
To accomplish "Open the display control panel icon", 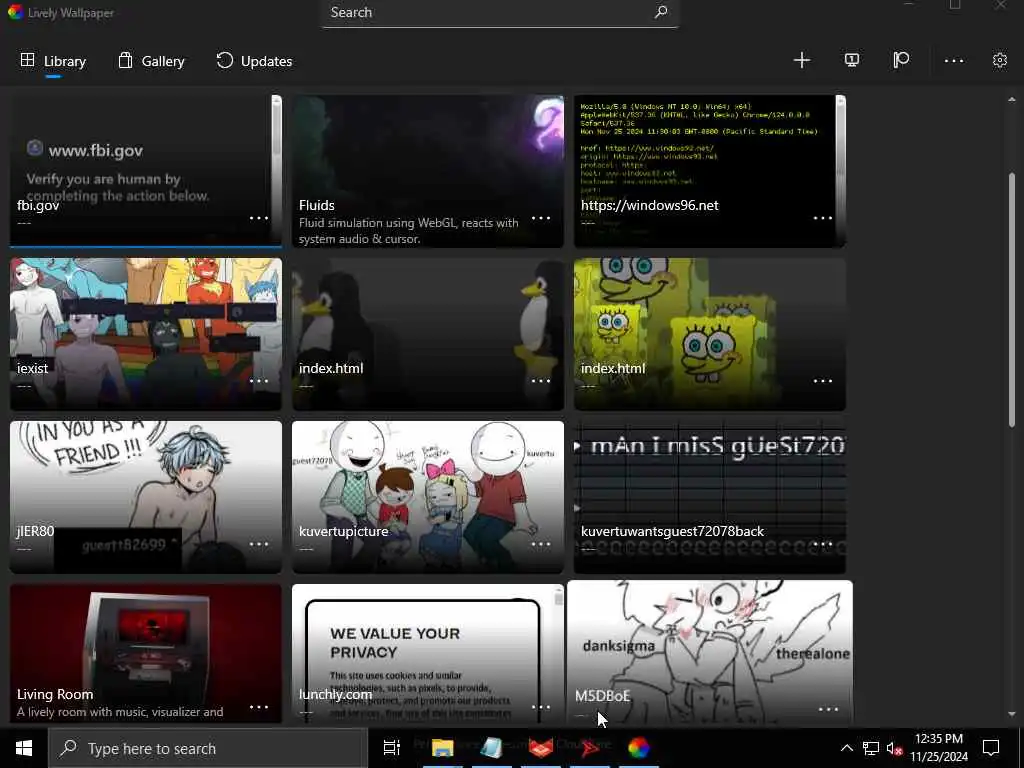I will point(852,60).
